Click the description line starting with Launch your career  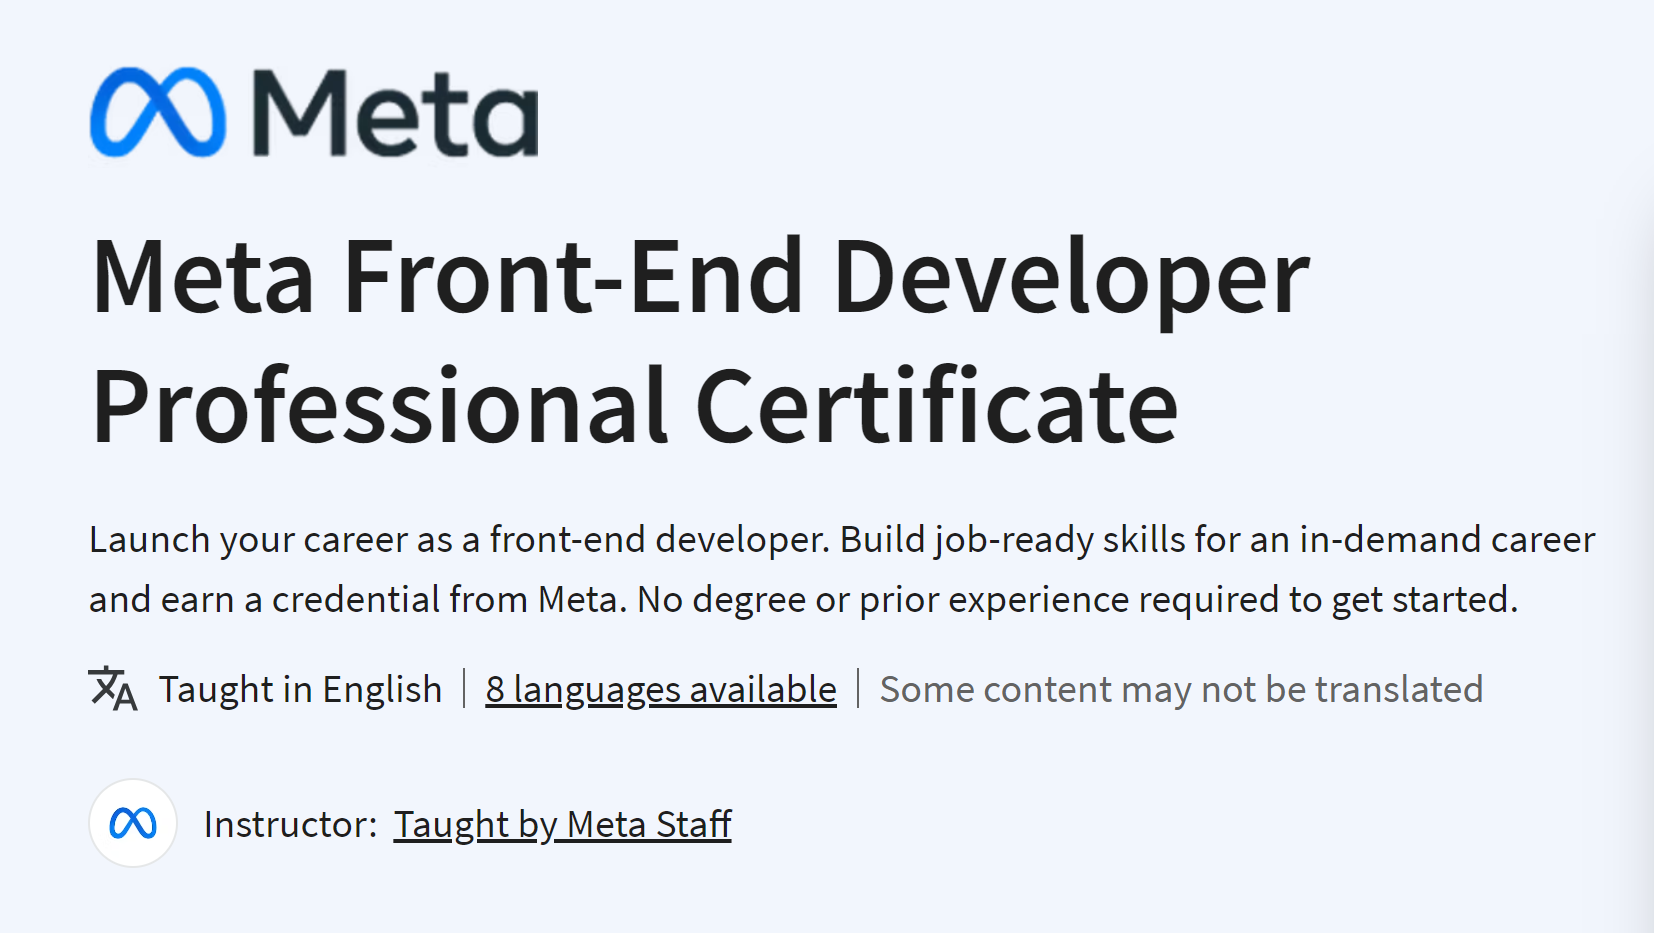click(842, 540)
